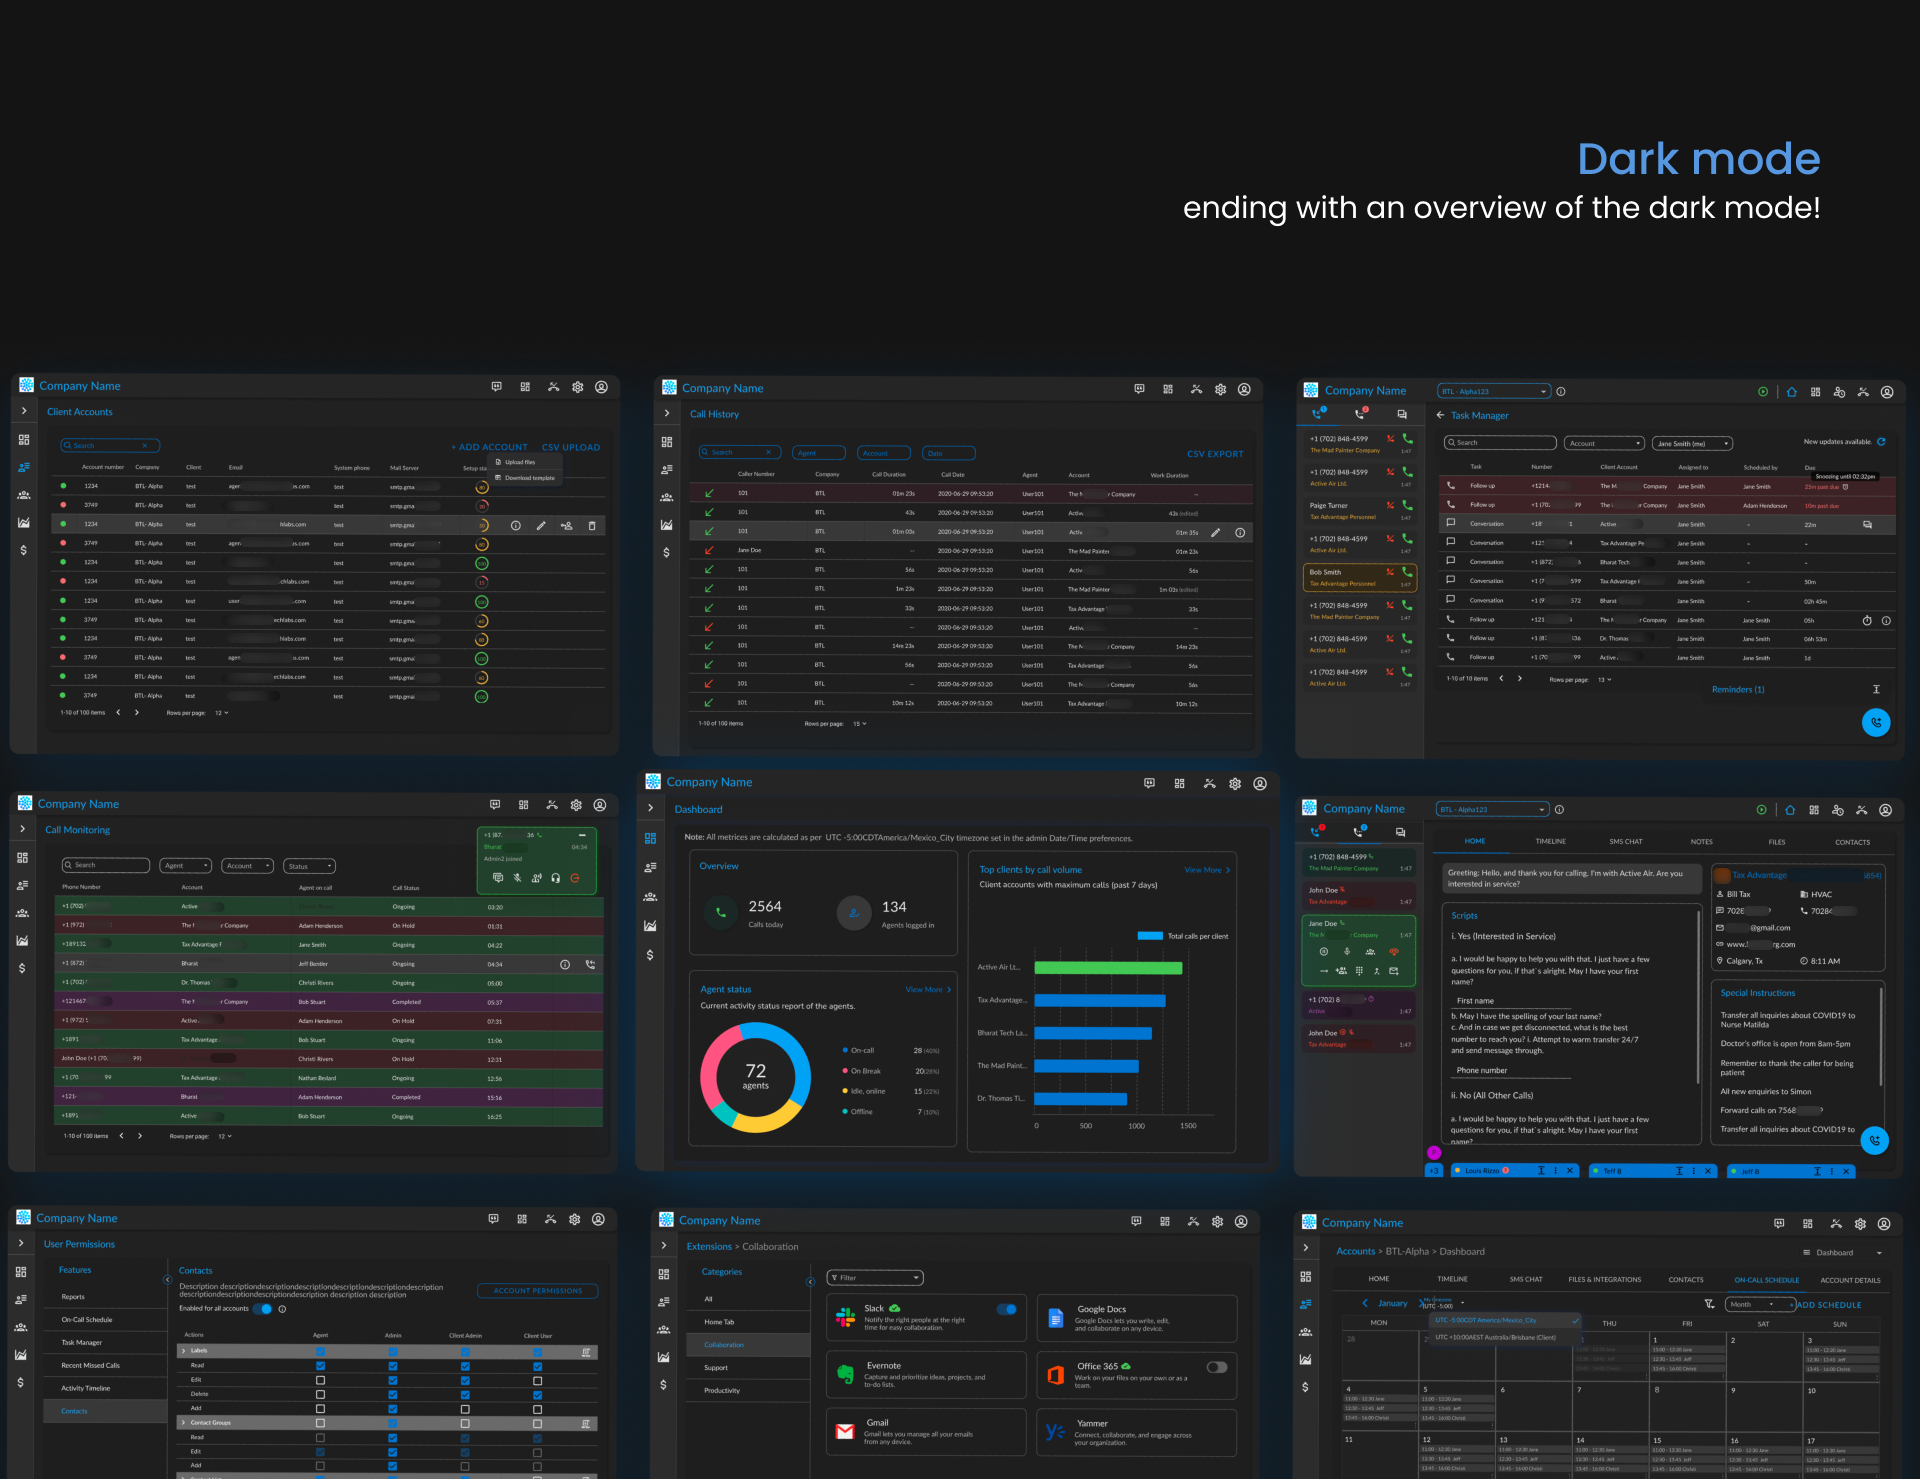
Task: Click green Active Air bar in call volume chart
Action: [x=1108, y=968]
